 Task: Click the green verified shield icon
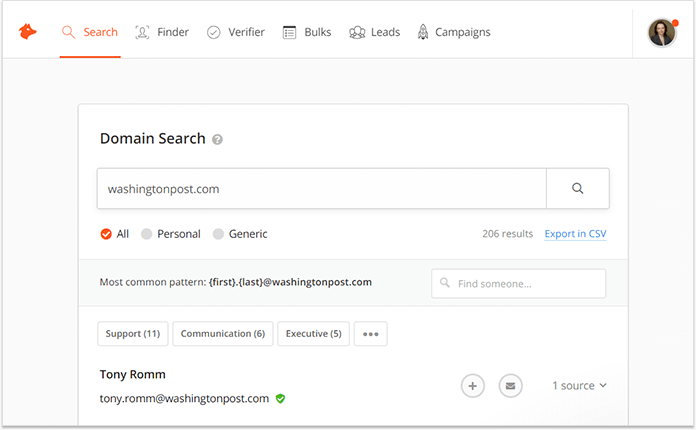click(x=280, y=398)
